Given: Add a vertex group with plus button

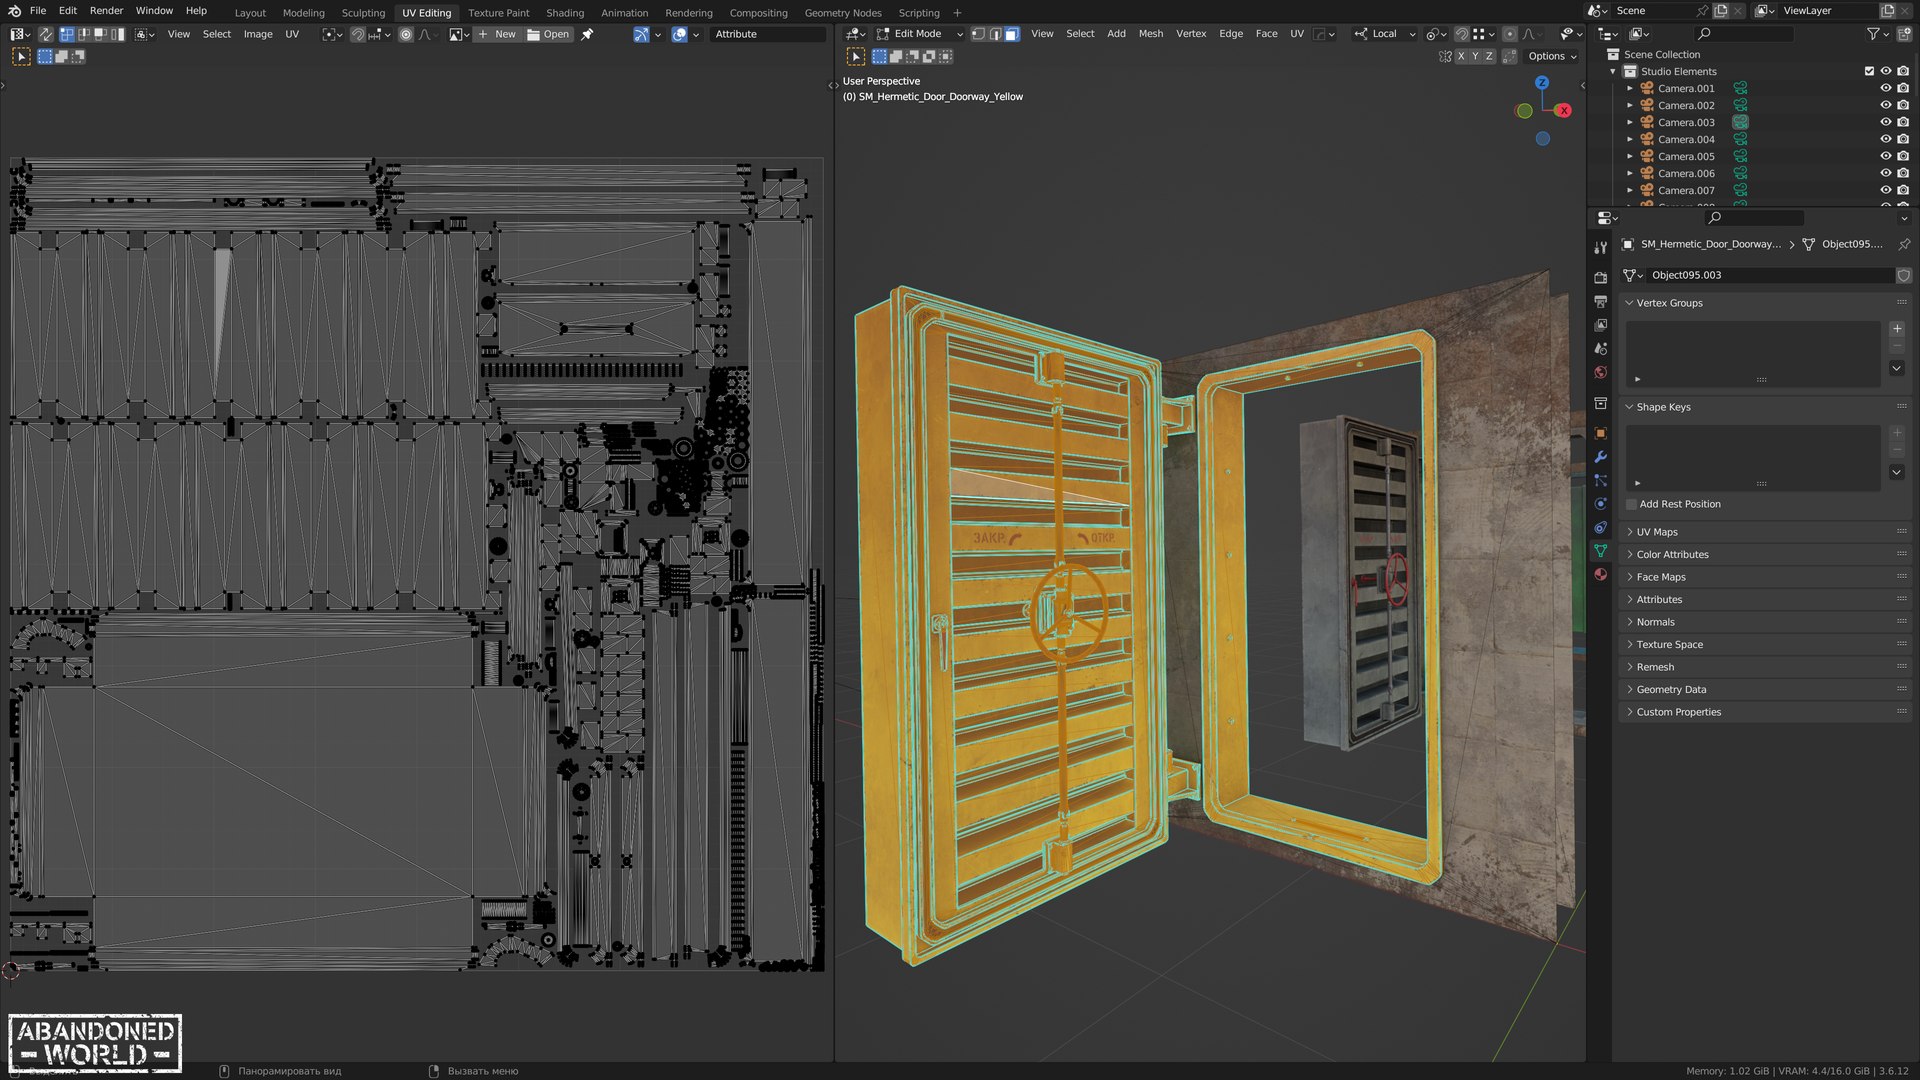Looking at the screenshot, I should [x=1897, y=329].
